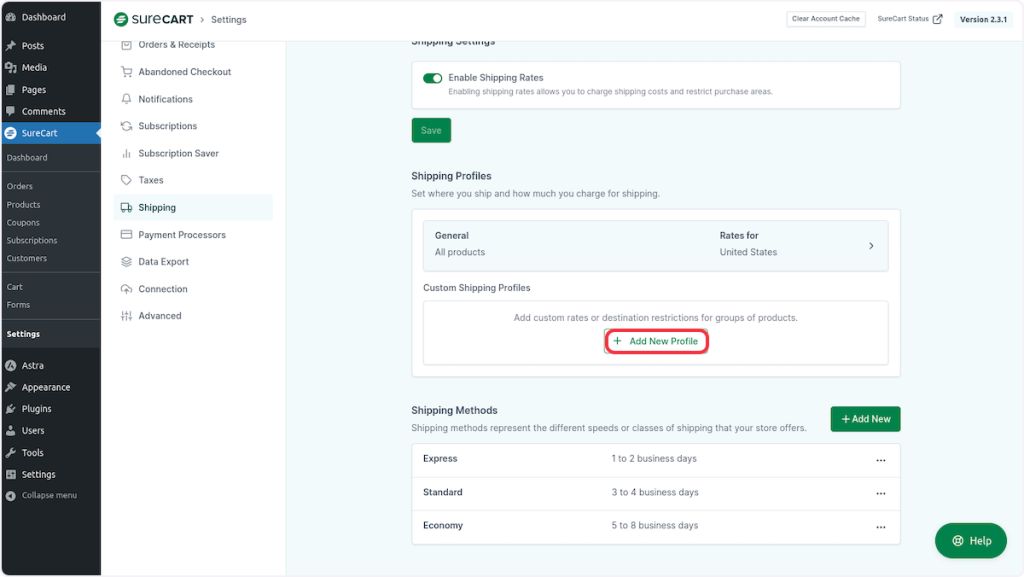Click the Abandoned Checkout cart icon

coord(126,72)
